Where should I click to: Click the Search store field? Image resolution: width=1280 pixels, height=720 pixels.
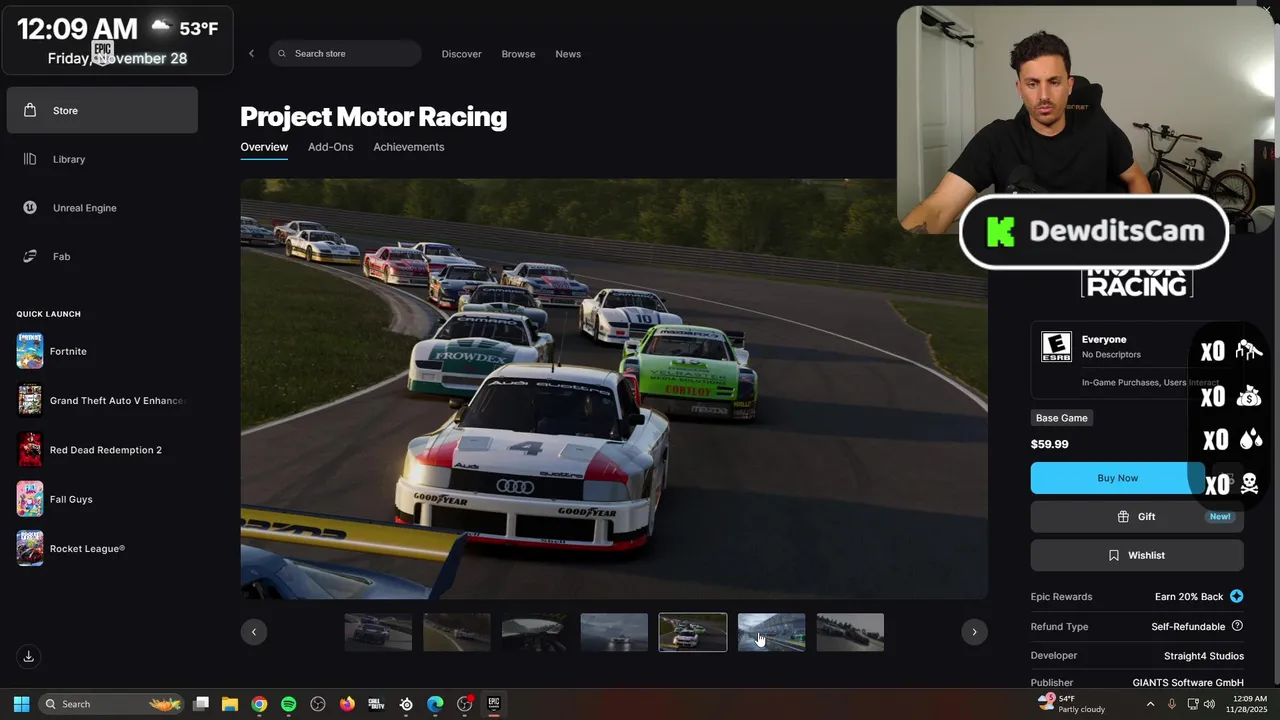click(345, 54)
